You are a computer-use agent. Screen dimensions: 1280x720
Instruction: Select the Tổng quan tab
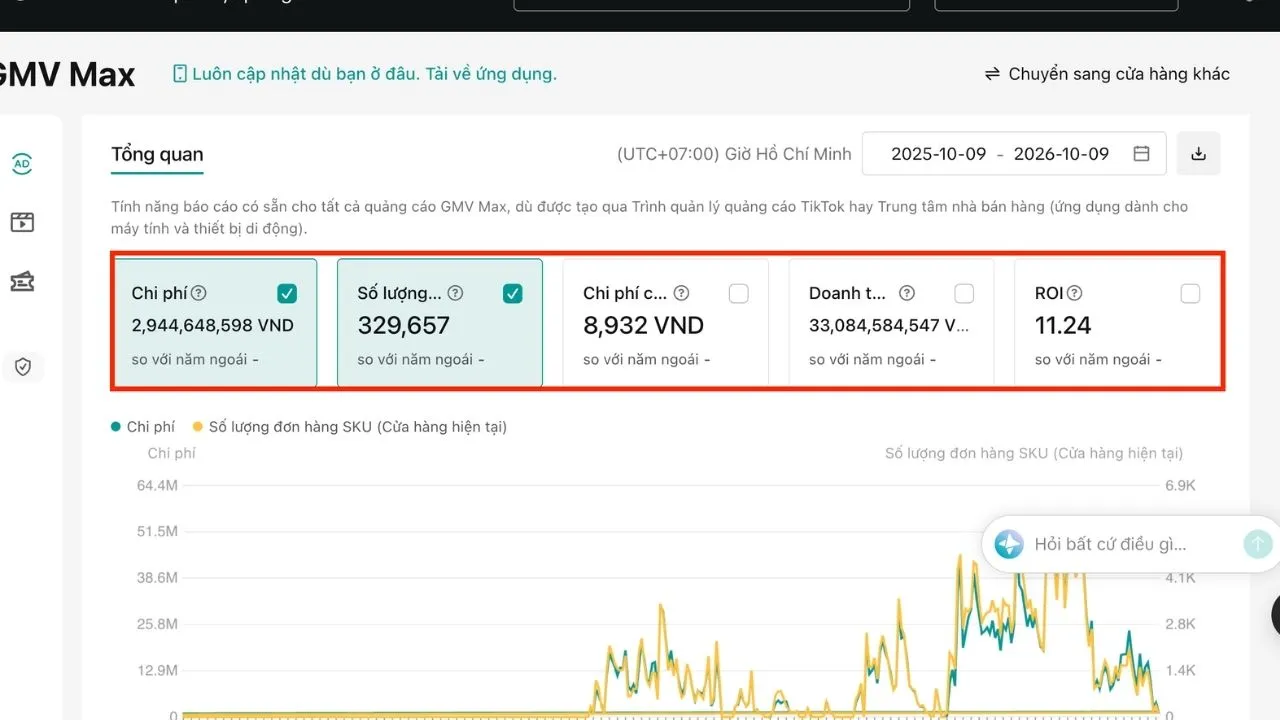tap(157, 154)
